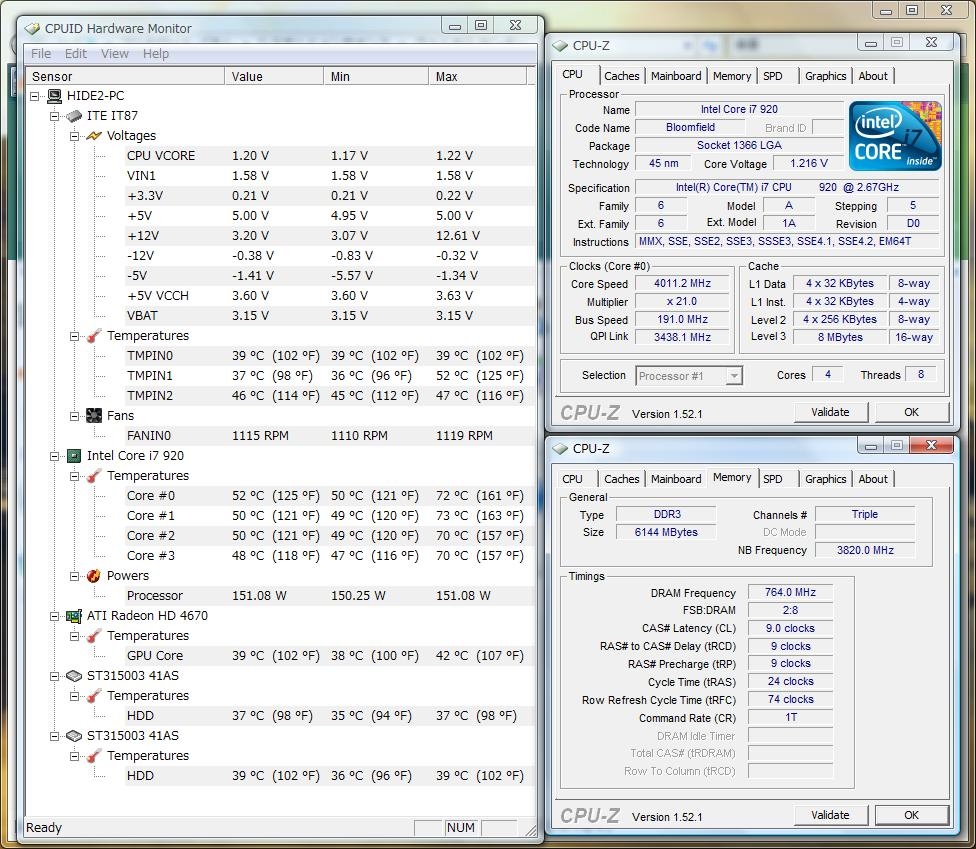This screenshot has height=849, width=976.
Task: Select the Processor power row
Action: [330, 596]
